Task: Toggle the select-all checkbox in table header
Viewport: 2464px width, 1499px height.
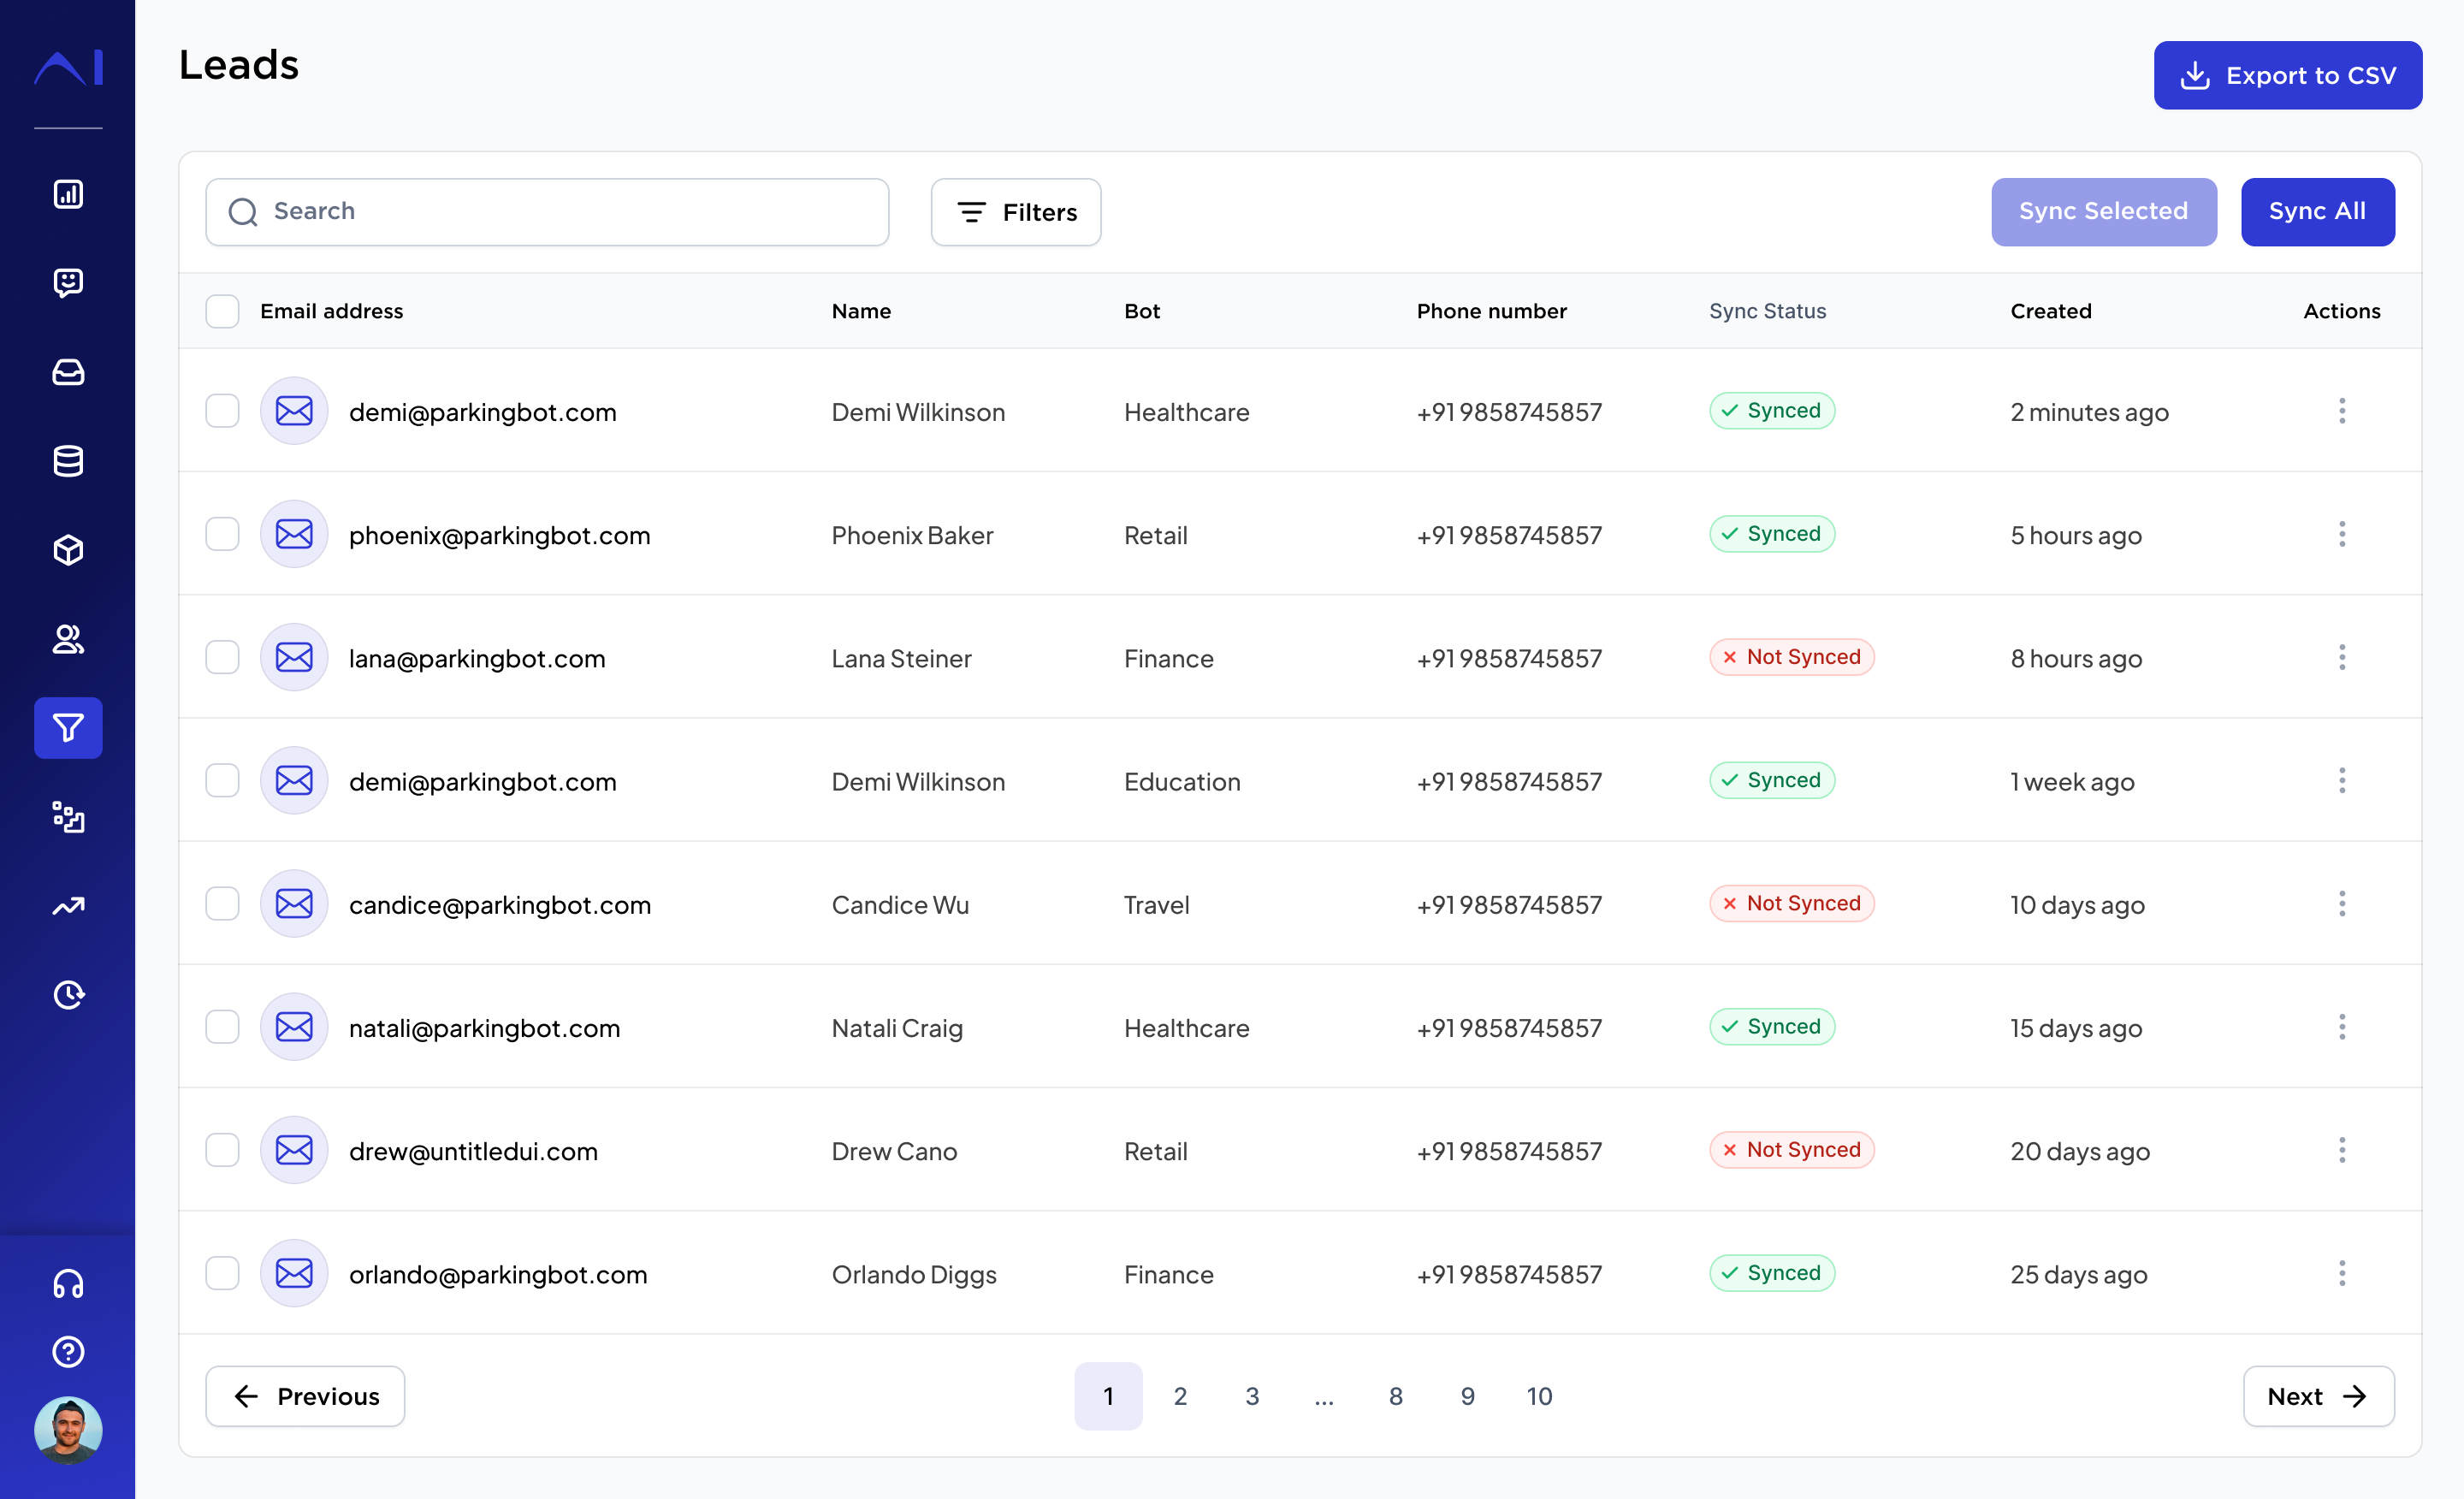Action: tap(222, 311)
